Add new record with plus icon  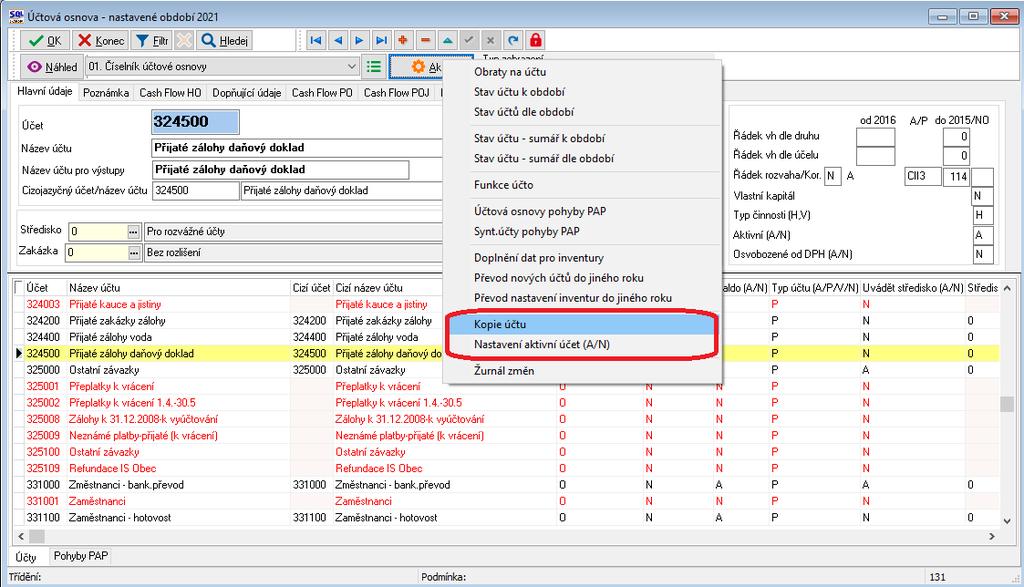point(403,40)
